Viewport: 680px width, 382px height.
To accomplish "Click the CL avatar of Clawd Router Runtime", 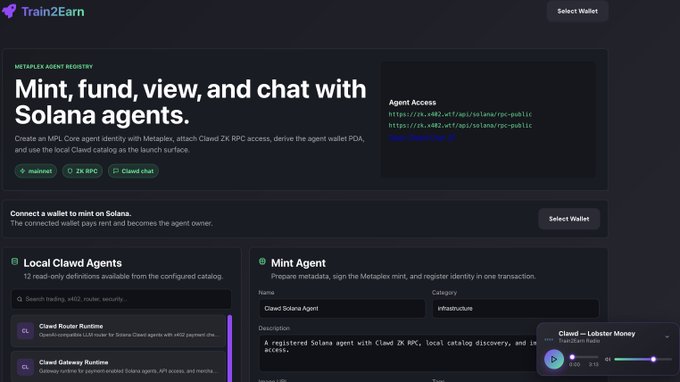I will point(25,331).
